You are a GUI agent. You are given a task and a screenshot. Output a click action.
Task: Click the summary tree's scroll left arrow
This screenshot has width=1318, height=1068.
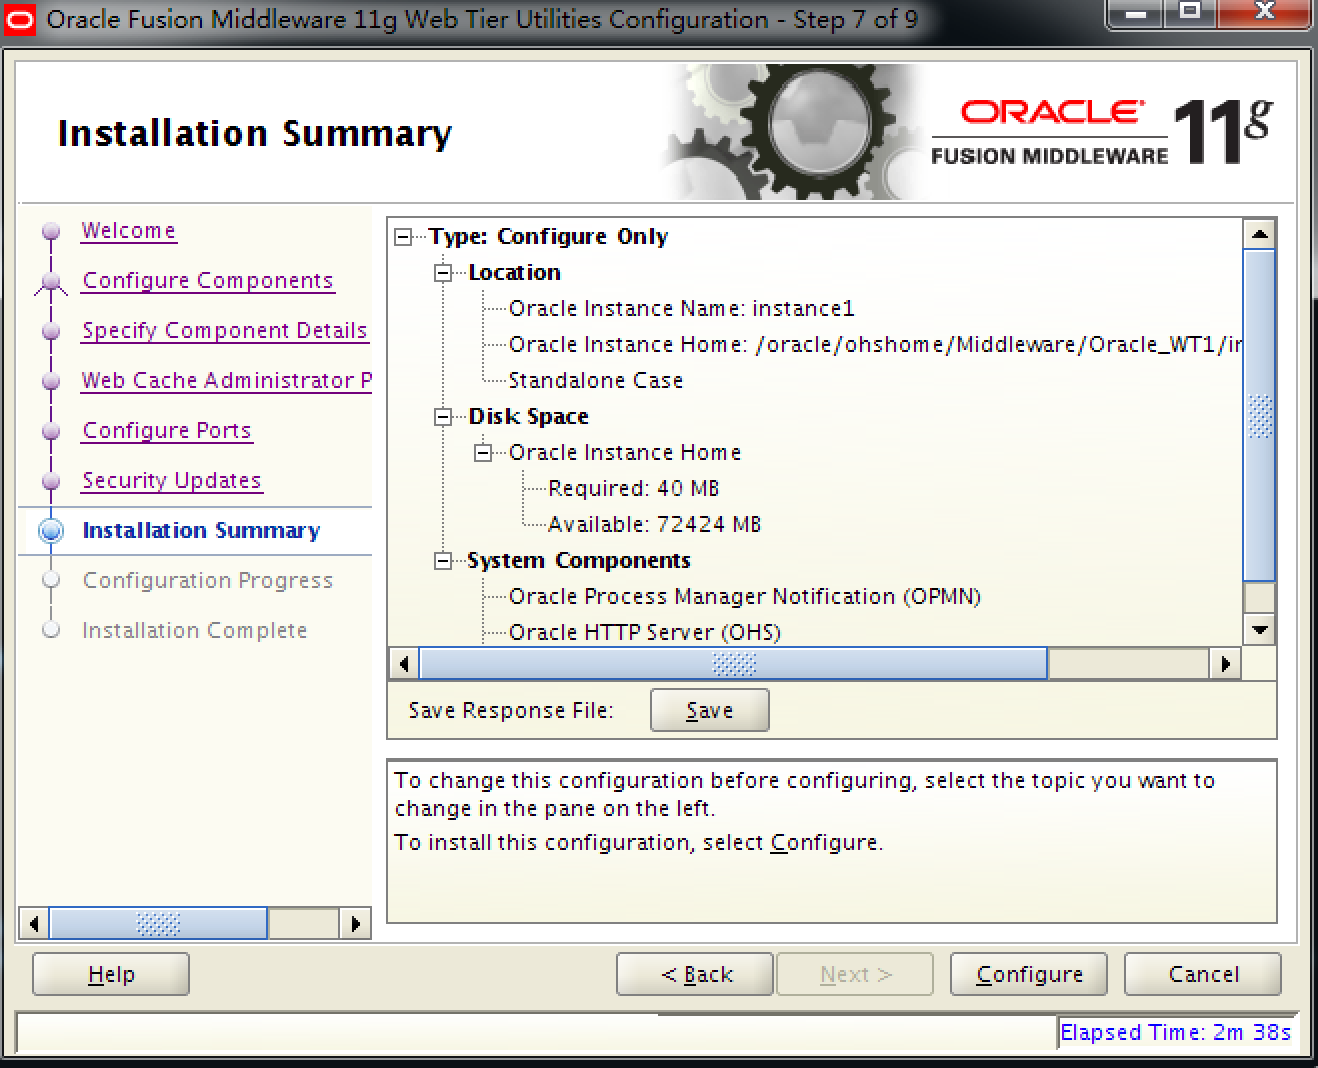coord(404,663)
